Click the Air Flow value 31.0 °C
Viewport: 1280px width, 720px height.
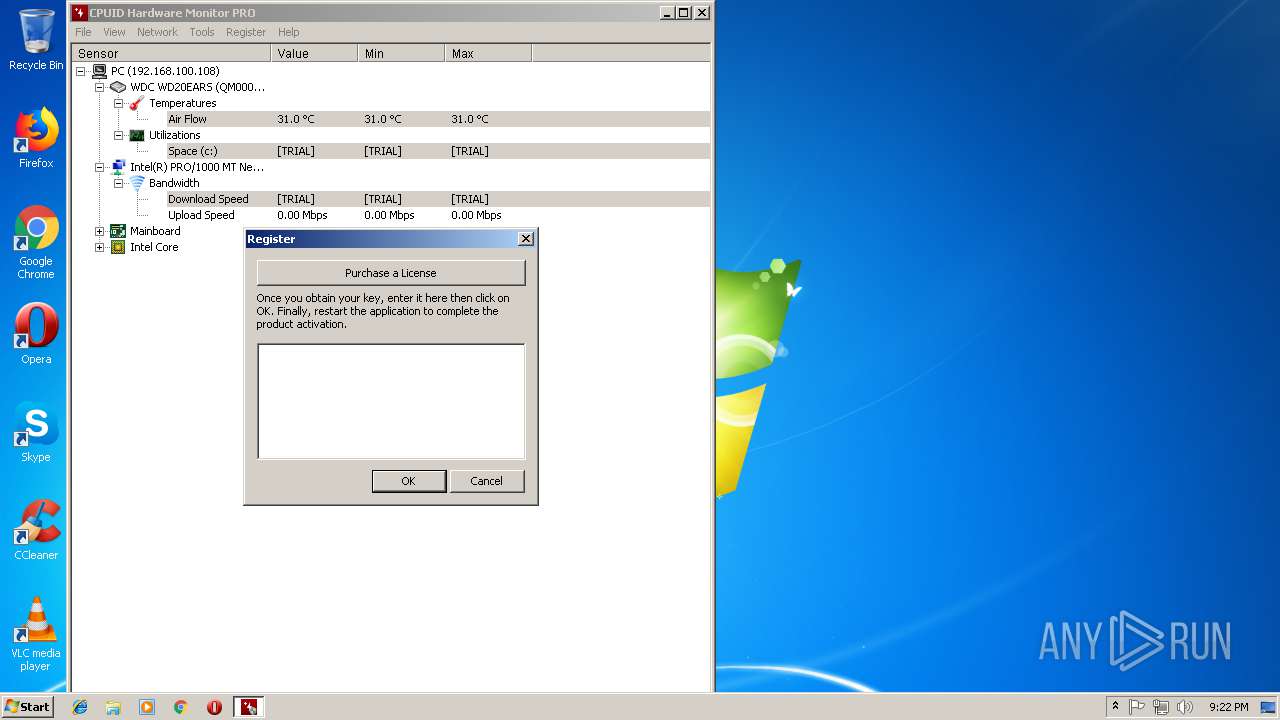[x=296, y=119]
